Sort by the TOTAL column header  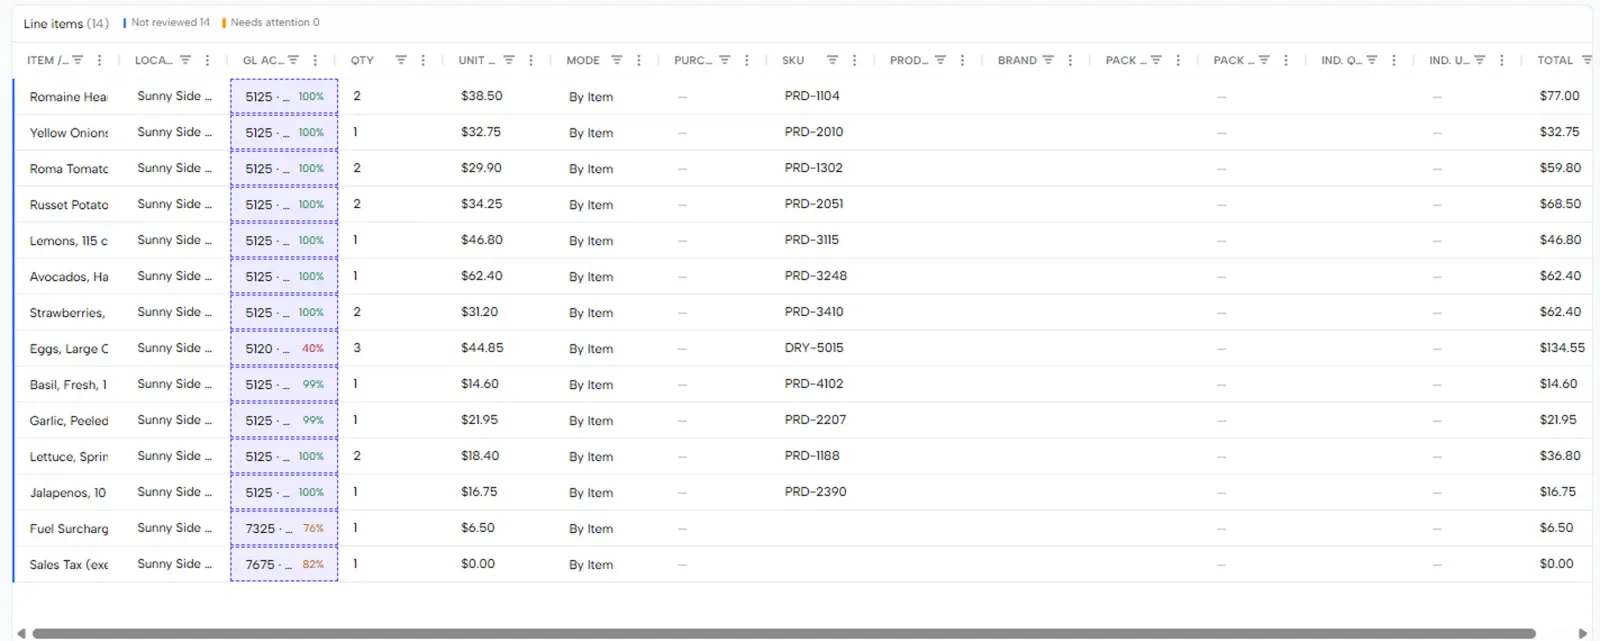pos(1555,60)
